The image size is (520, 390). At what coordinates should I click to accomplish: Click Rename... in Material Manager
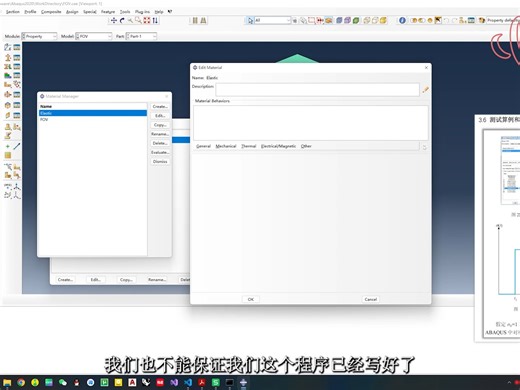coord(160,134)
